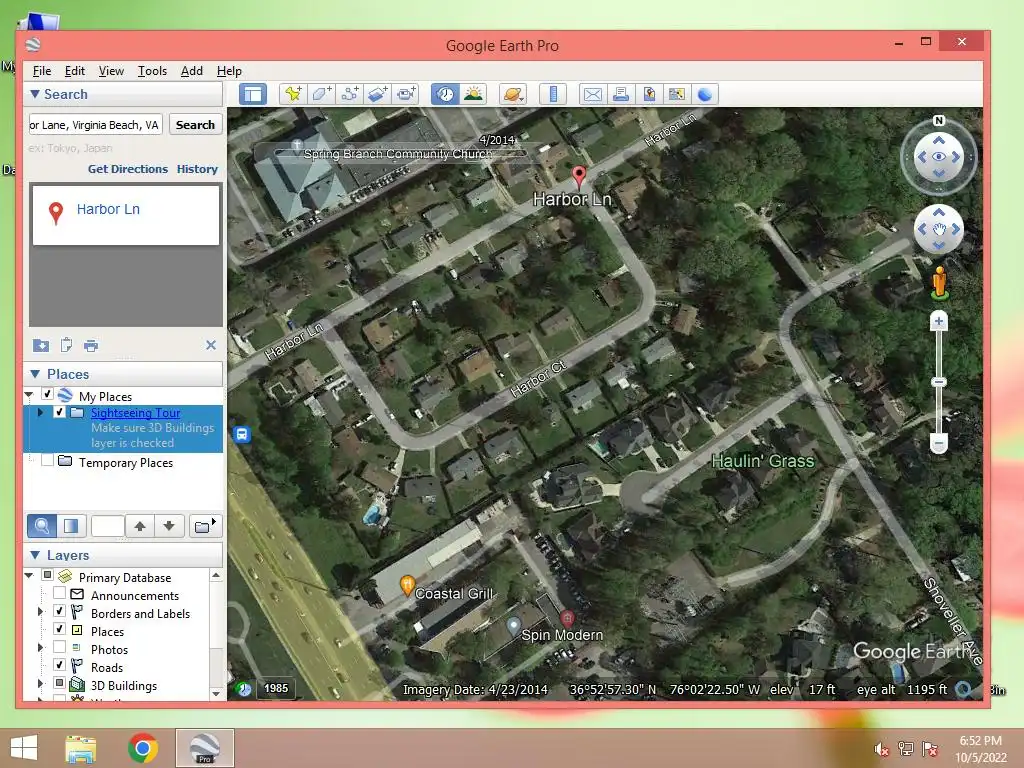1024x768 pixels.
Task: Record a tour with the camera icon
Action: click(x=406, y=94)
